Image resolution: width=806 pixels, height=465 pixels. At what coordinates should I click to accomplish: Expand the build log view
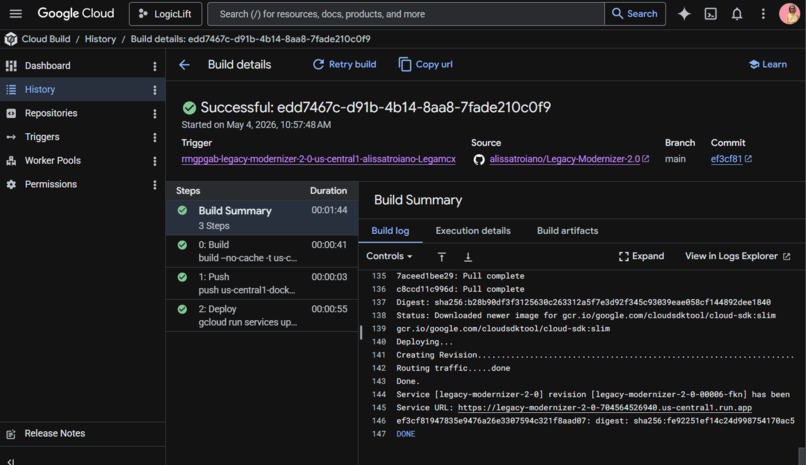pyautogui.click(x=641, y=256)
